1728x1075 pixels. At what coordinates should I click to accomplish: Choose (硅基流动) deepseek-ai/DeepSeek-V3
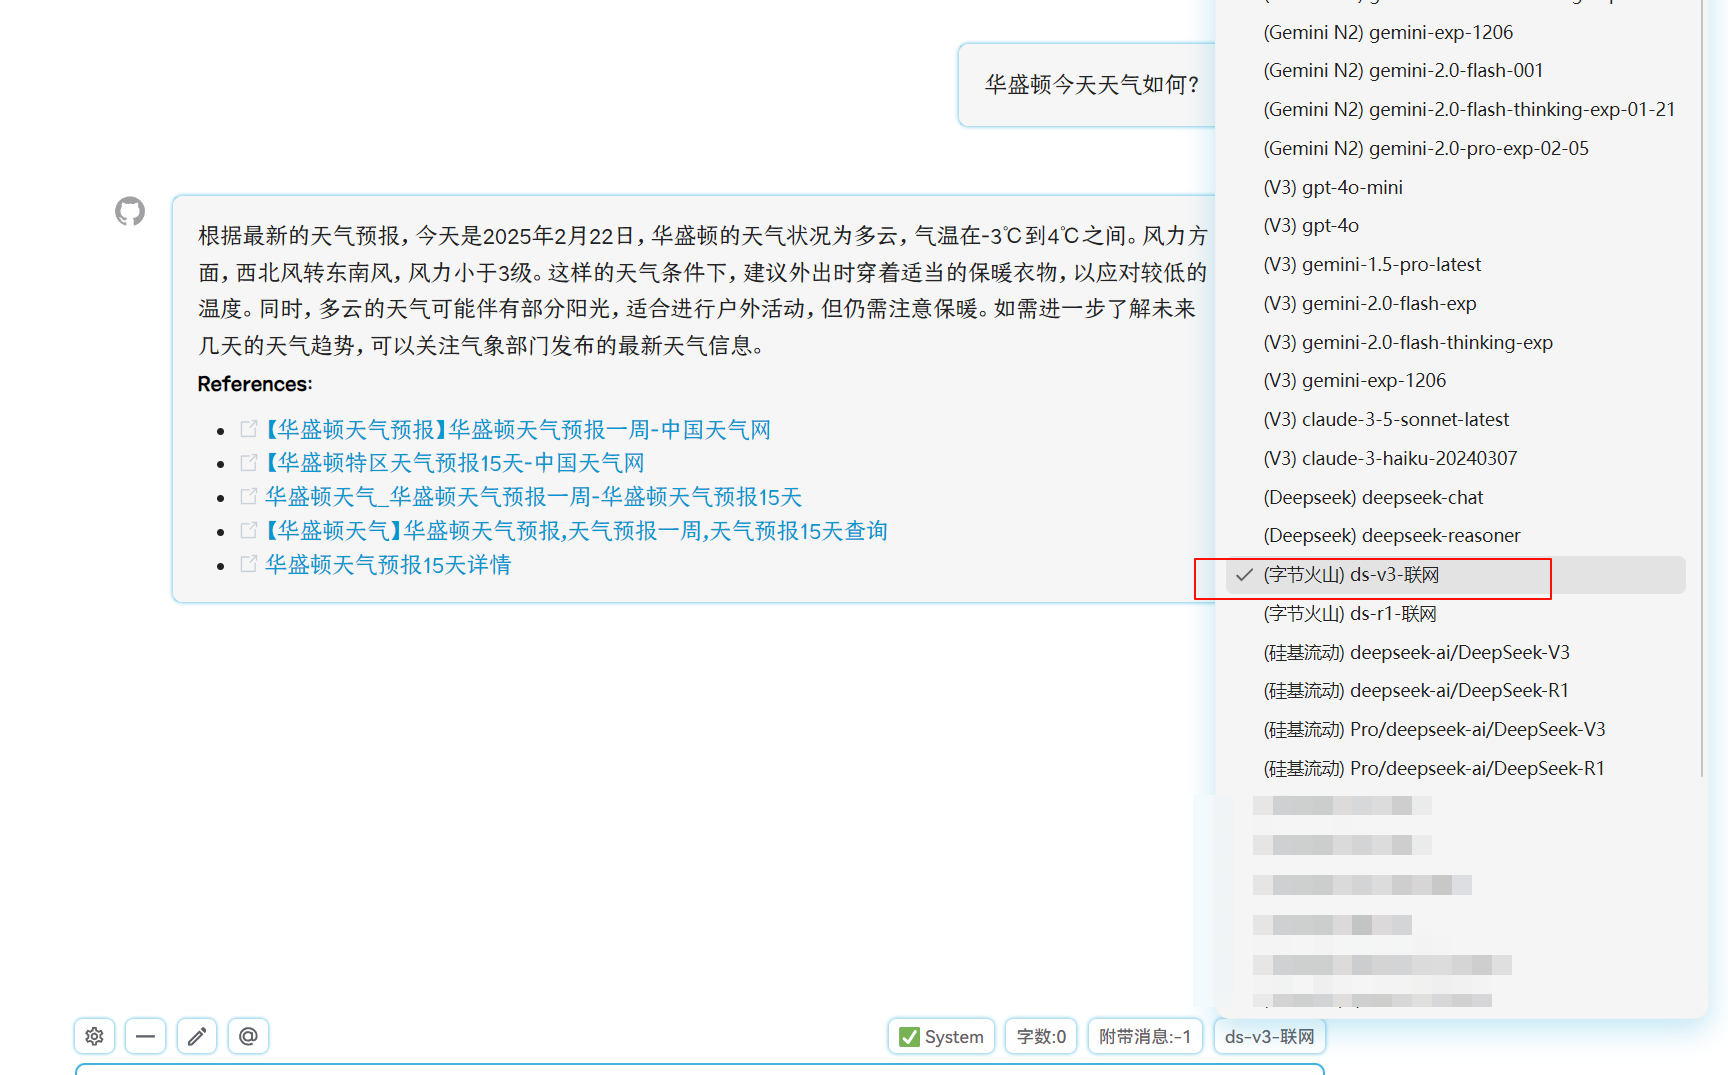(x=1456, y=652)
